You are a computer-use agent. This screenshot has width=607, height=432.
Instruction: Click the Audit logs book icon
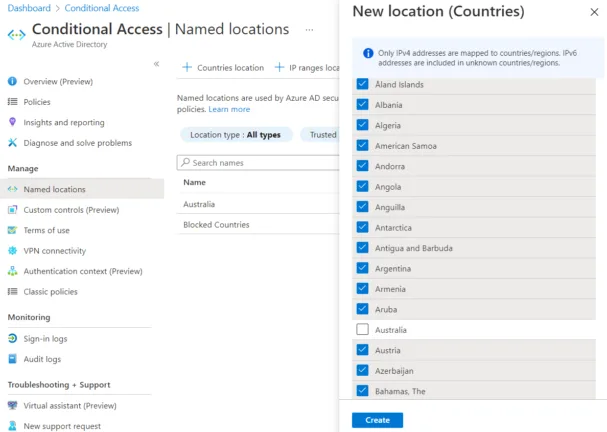pyautogui.click(x=12, y=359)
